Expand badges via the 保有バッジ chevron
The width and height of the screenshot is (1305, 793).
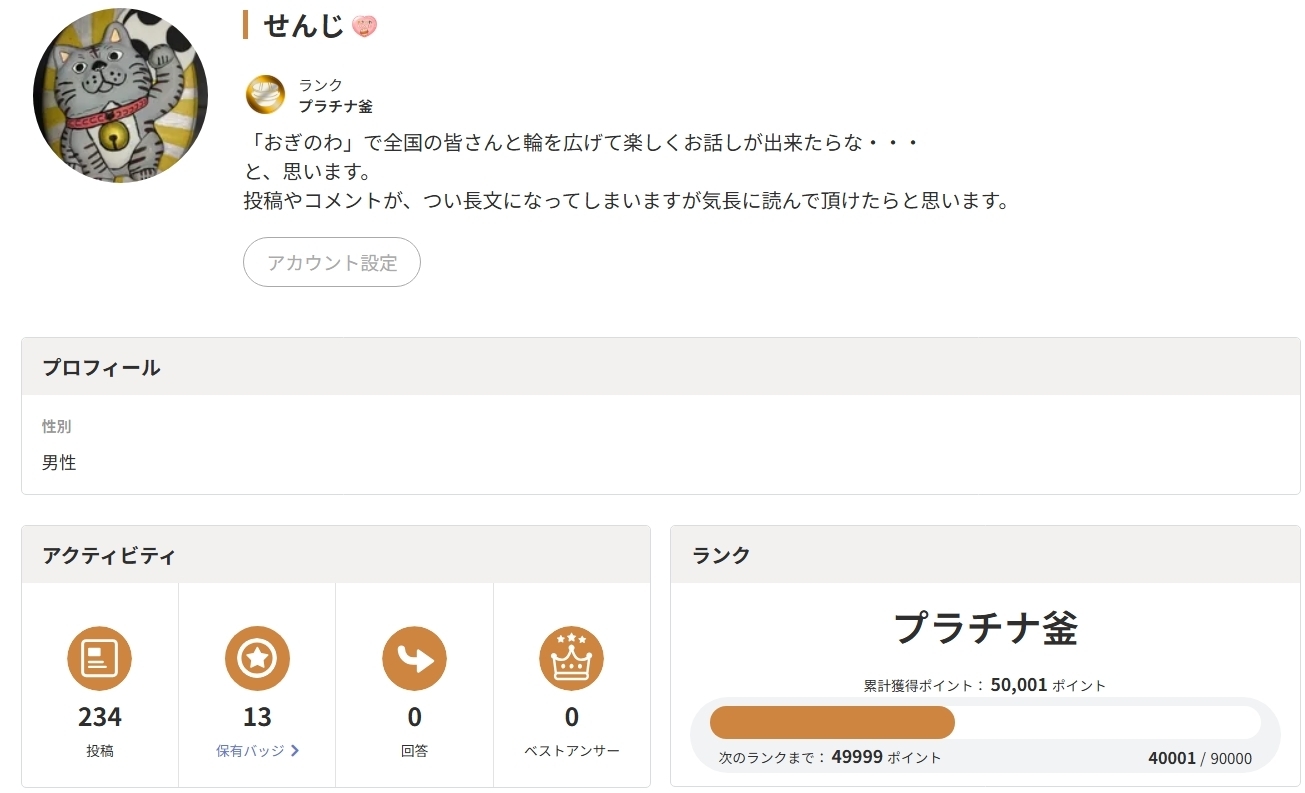[295, 751]
